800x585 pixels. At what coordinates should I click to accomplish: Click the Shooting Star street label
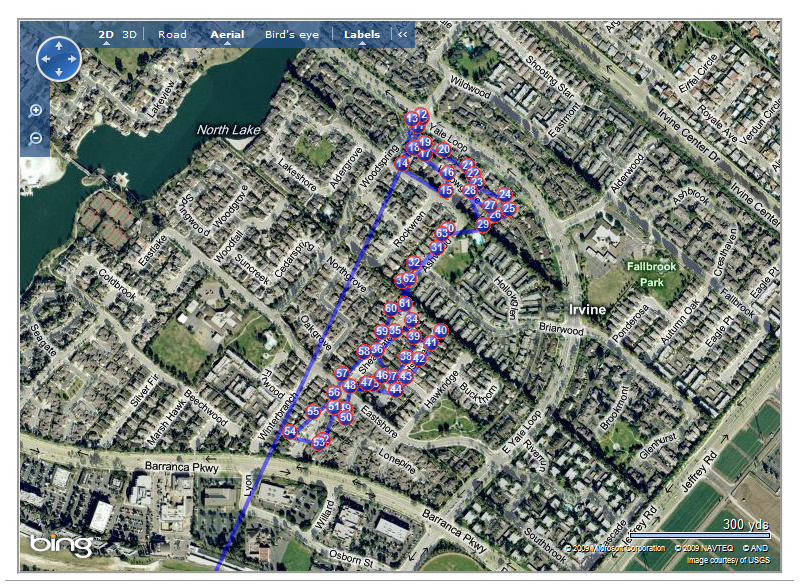[550, 77]
